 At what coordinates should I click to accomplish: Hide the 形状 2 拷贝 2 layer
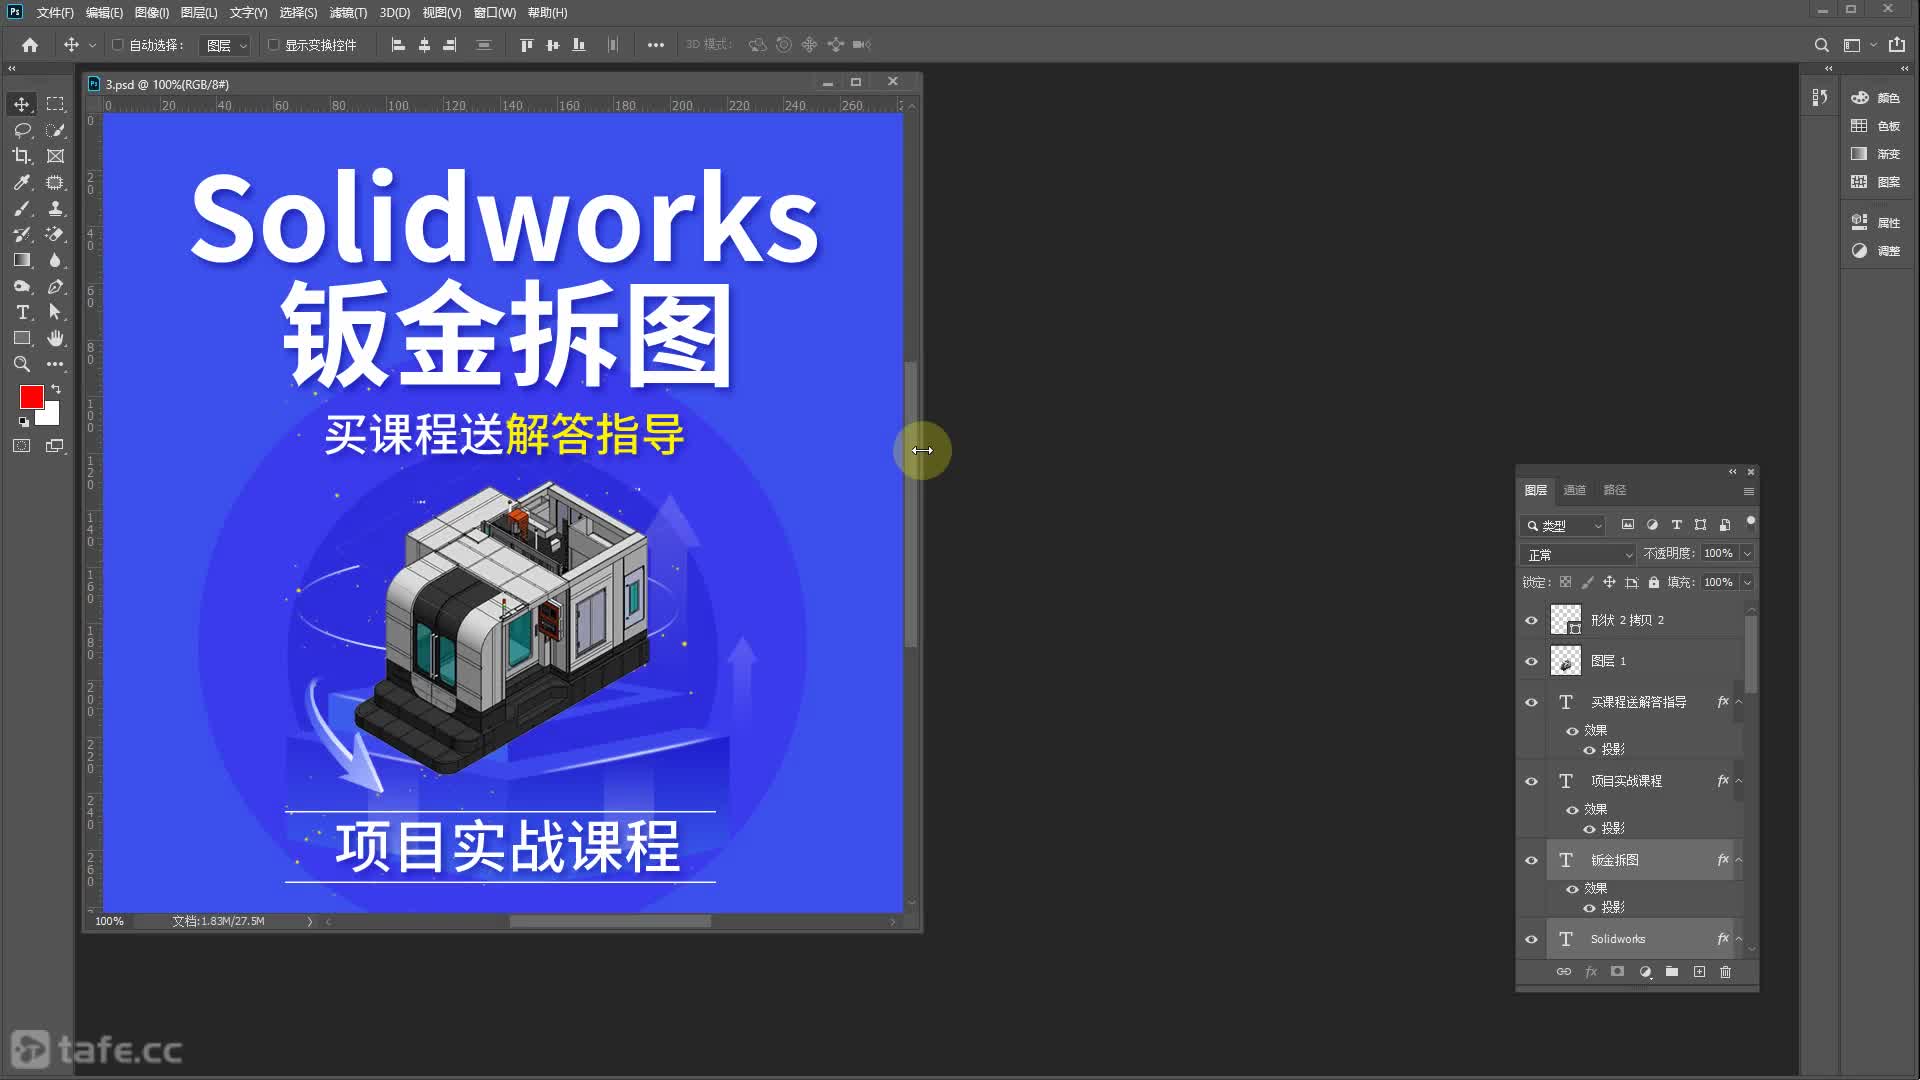1531,620
